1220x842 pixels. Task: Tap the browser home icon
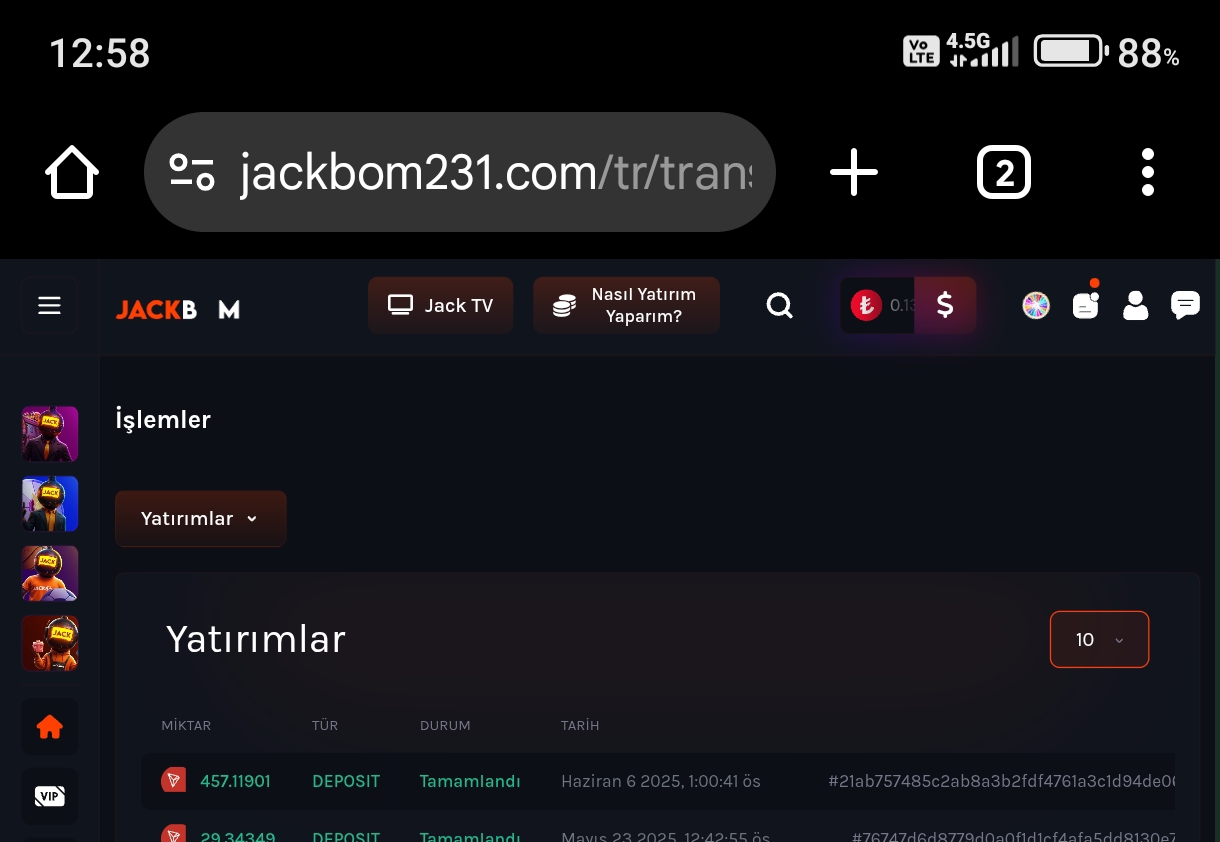72,173
